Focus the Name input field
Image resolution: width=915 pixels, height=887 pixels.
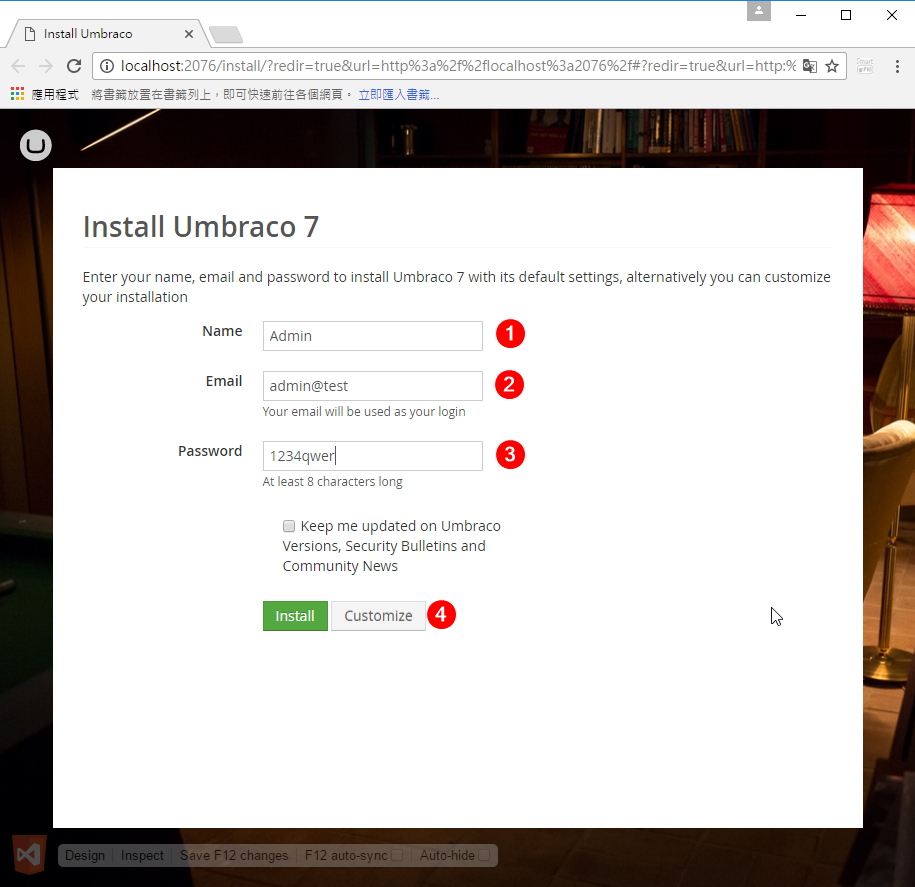point(372,336)
